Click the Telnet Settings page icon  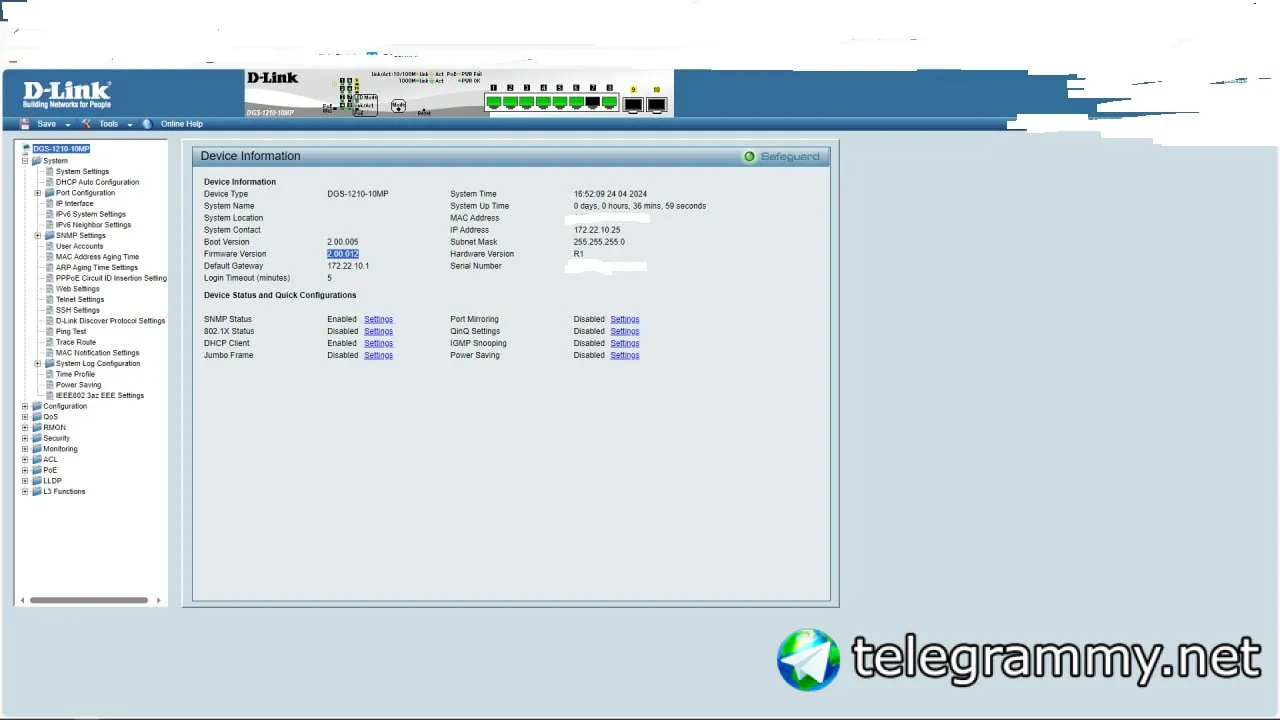[x=49, y=299]
